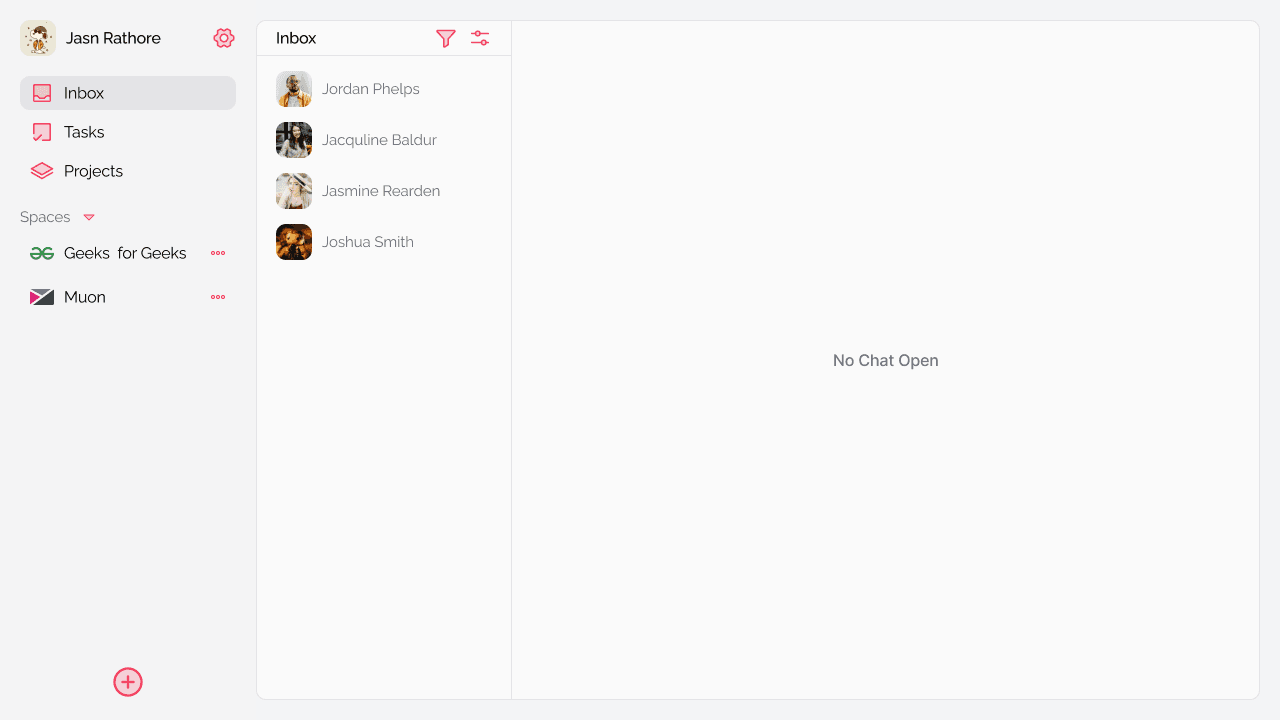Click Jasn Rathore profile avatar
Viewport: 1280px width, 720px height.
(x=38, y=38)
